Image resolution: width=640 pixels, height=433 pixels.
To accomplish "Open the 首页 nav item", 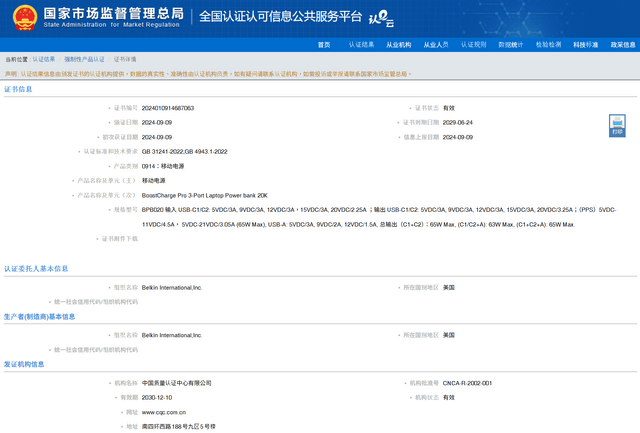I will click(x=324, y=45).
